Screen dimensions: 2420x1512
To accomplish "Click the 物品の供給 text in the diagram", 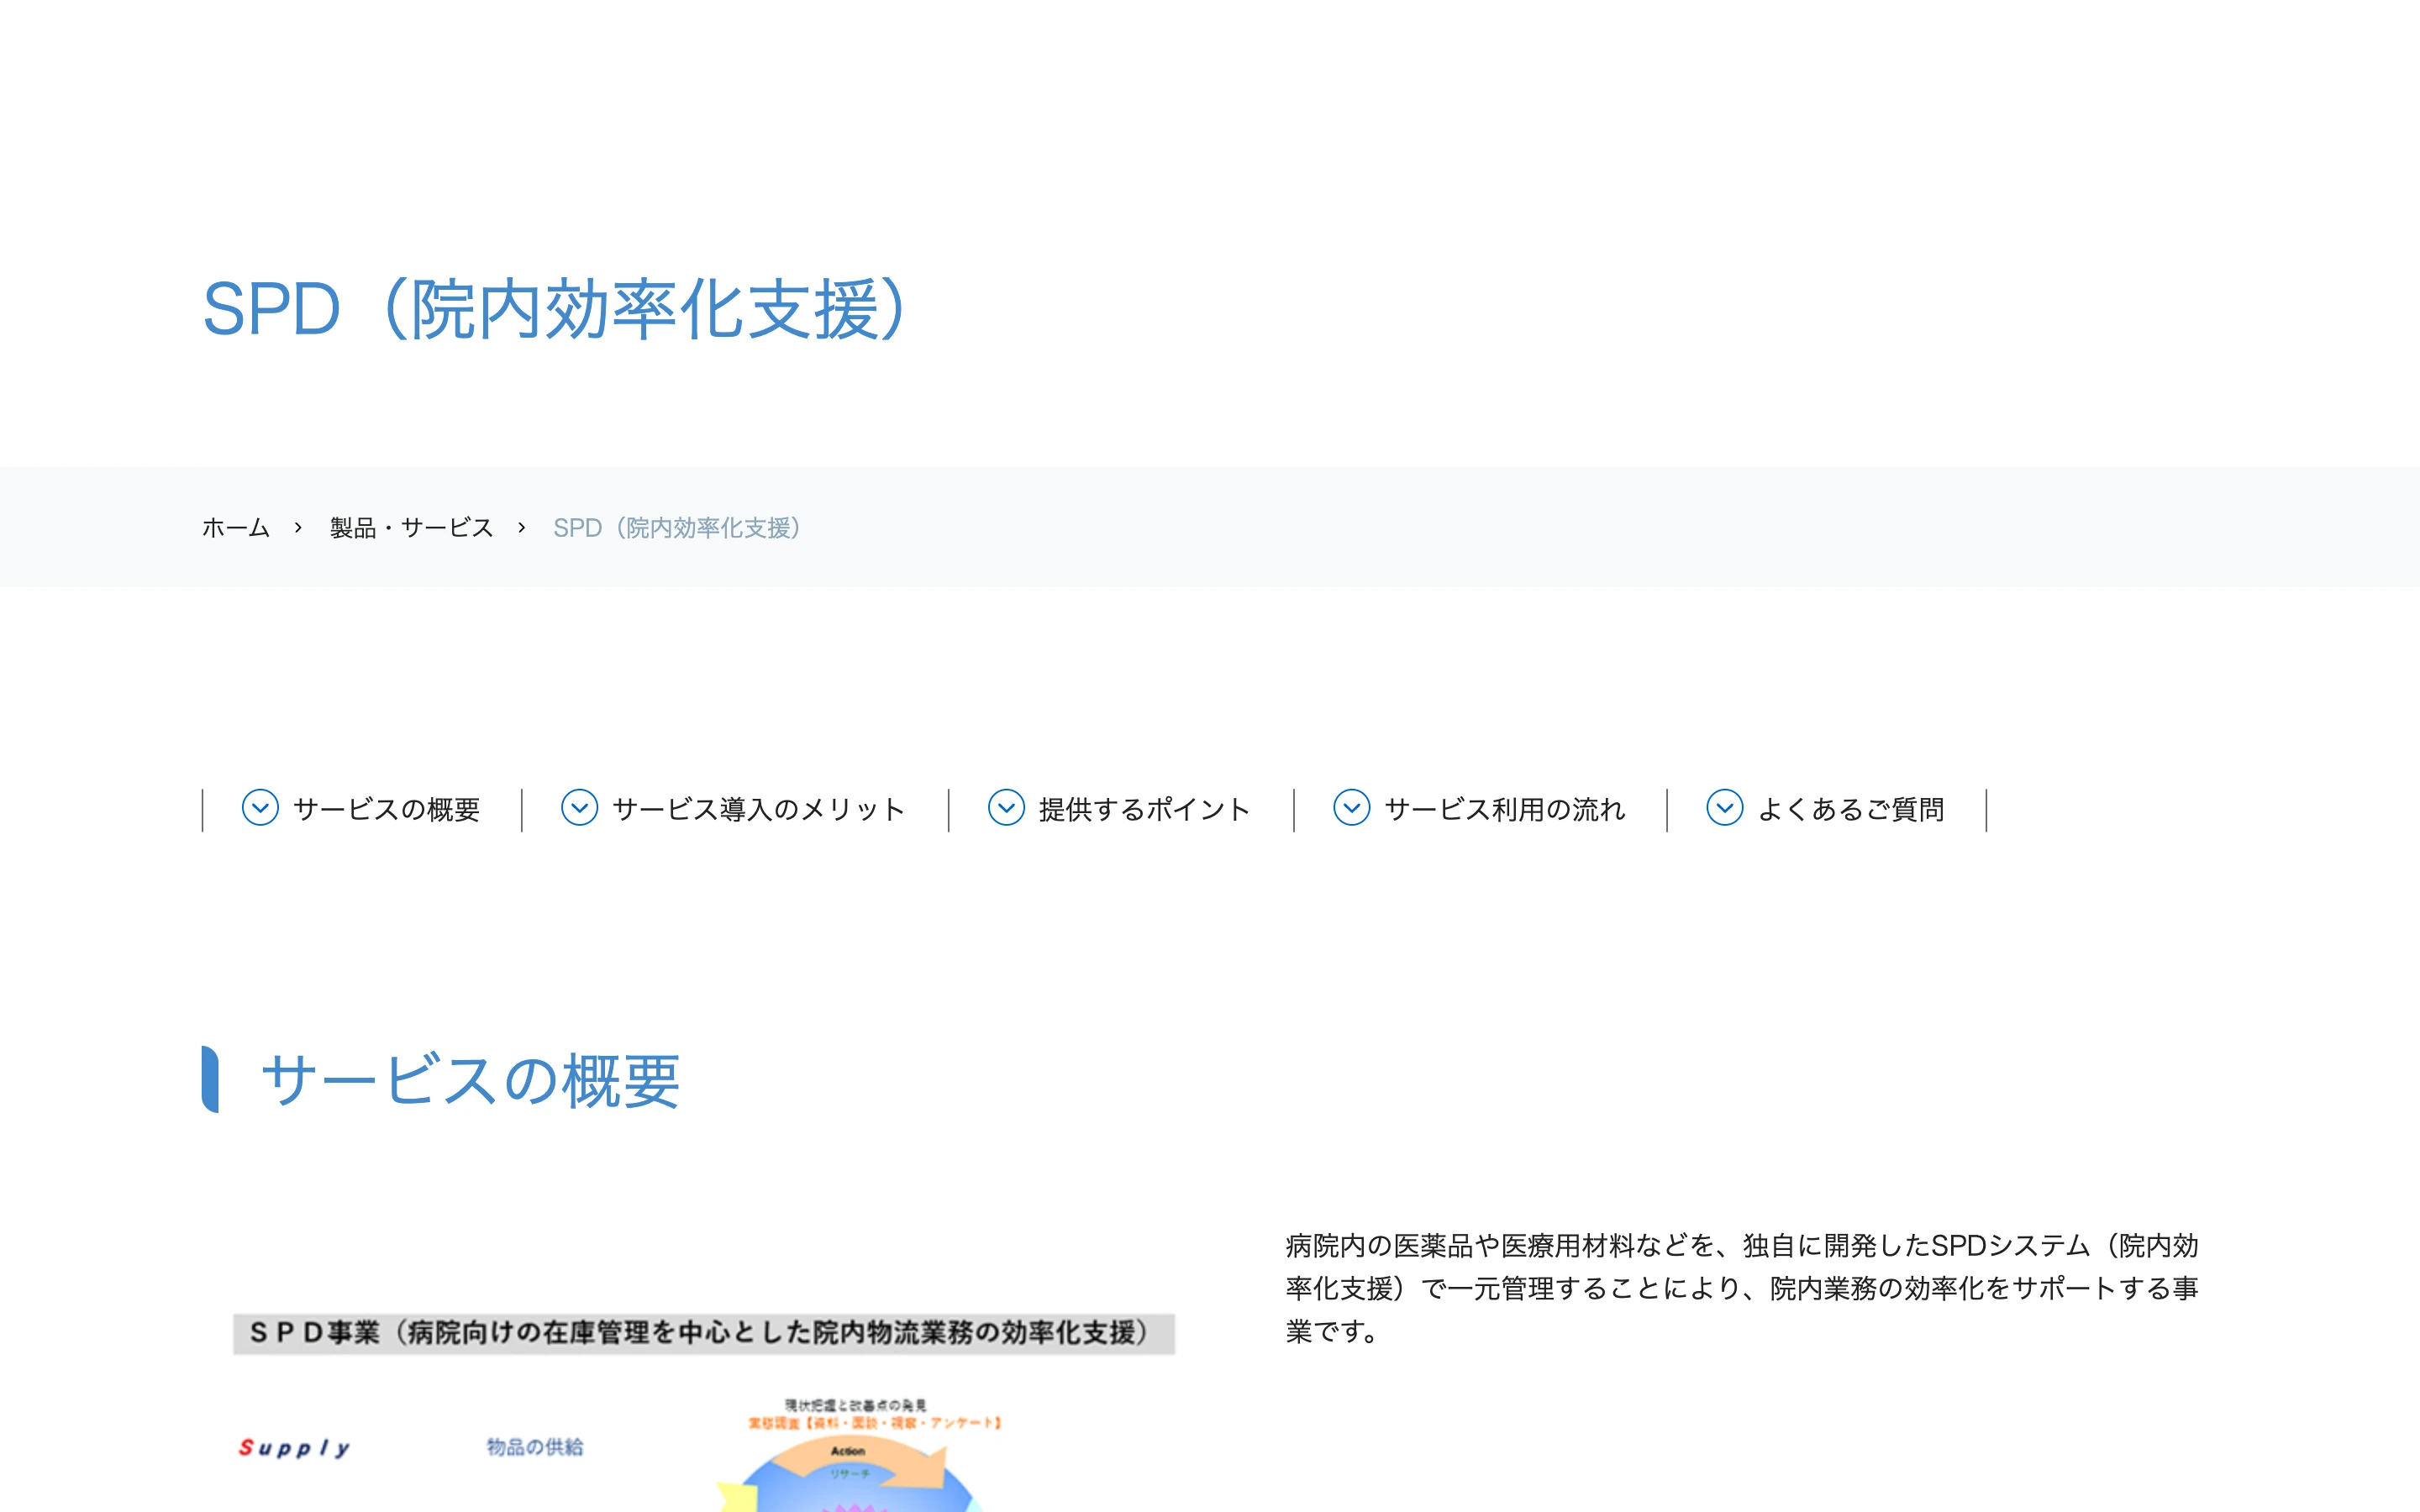I will pos(535,1446).
